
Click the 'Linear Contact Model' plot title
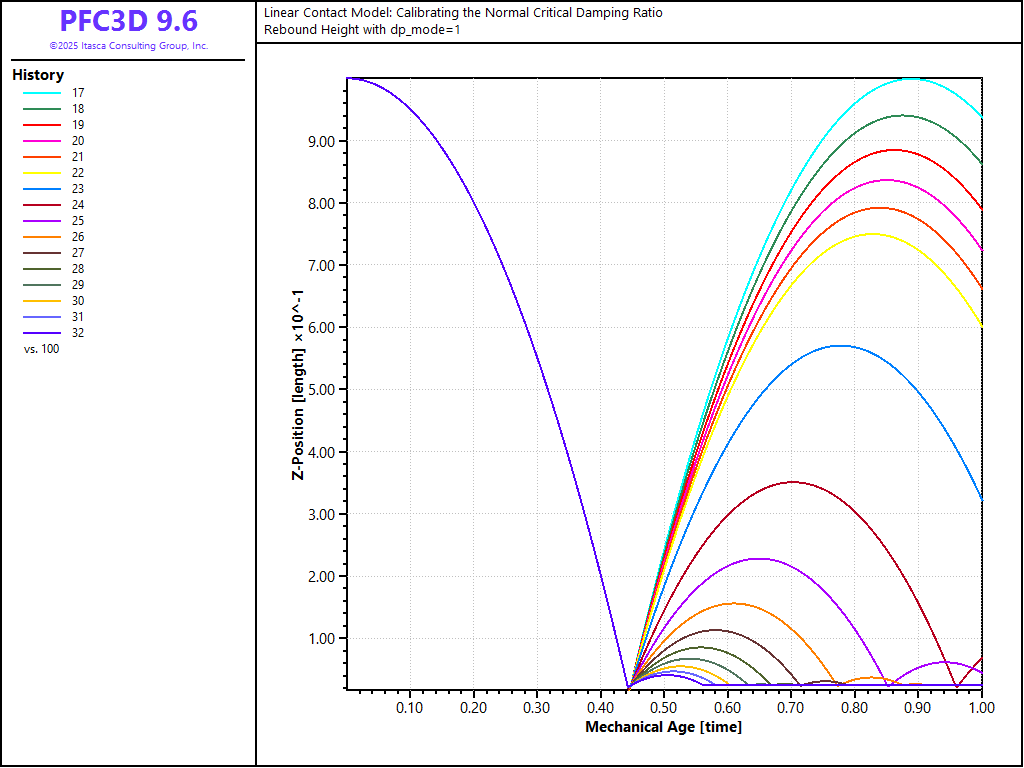tap(463, 13)
